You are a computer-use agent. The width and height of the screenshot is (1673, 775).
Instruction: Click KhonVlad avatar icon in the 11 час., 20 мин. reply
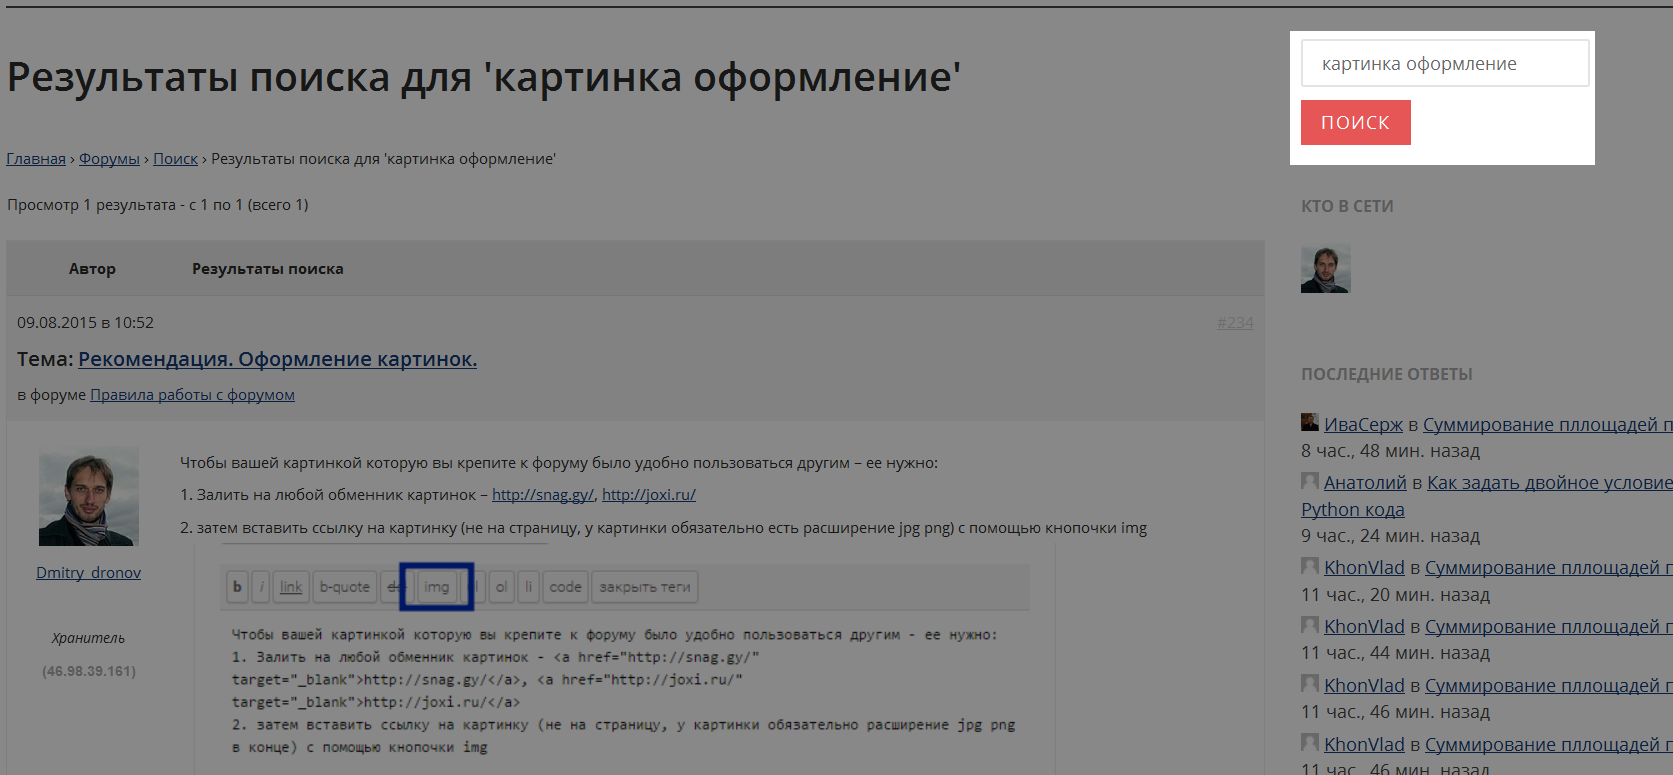1310,566
